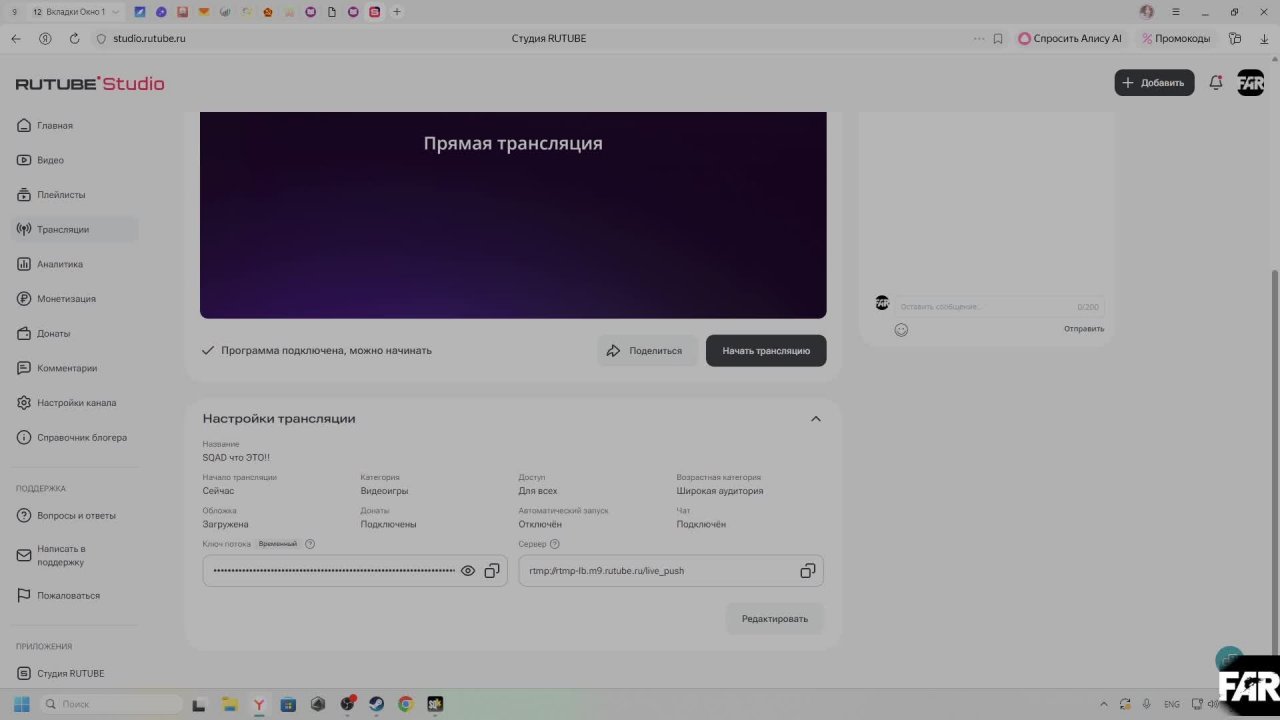Copy the stream key
This screenshot has width=1280, height=720.
[x=492, y=571]
